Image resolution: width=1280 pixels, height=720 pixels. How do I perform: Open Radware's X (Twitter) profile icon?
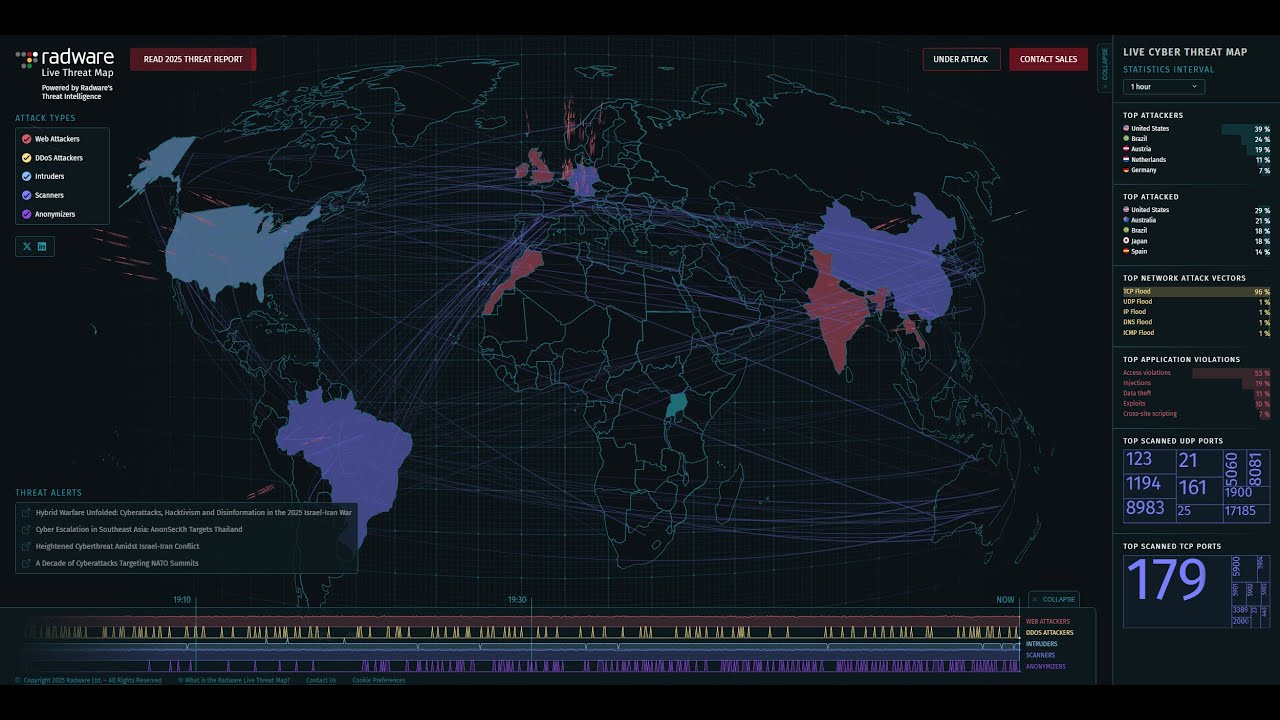(27, 246)
